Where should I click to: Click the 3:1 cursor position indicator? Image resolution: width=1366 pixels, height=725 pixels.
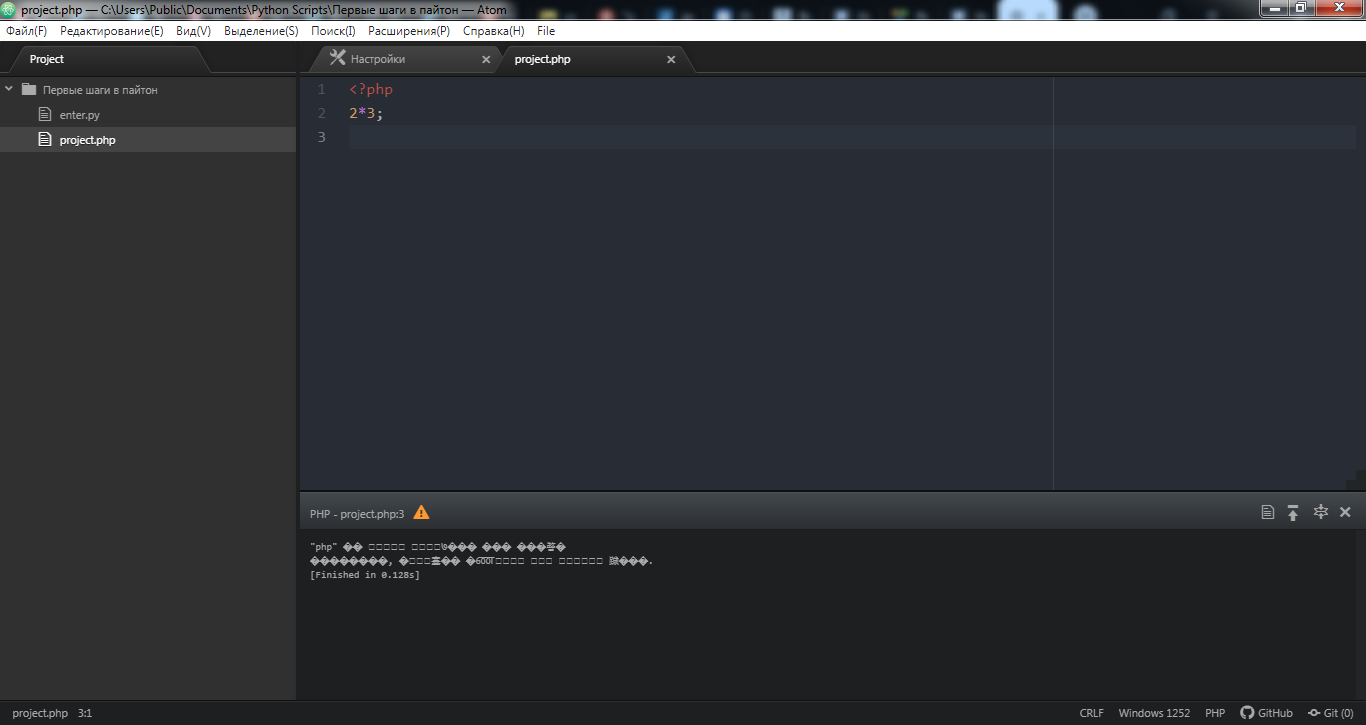point(85,713)
